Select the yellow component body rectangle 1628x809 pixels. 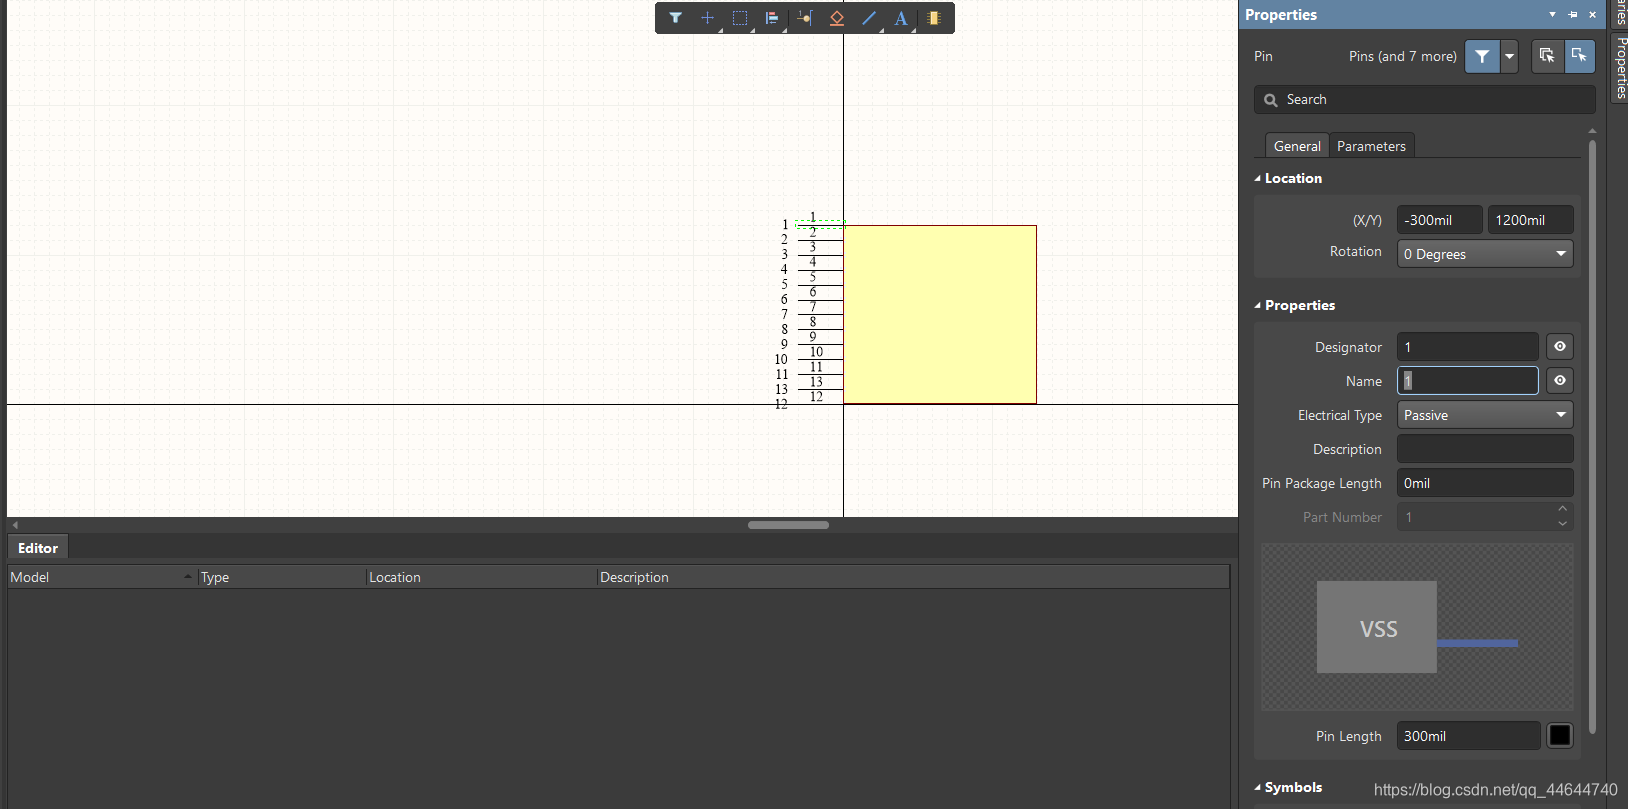940,314
